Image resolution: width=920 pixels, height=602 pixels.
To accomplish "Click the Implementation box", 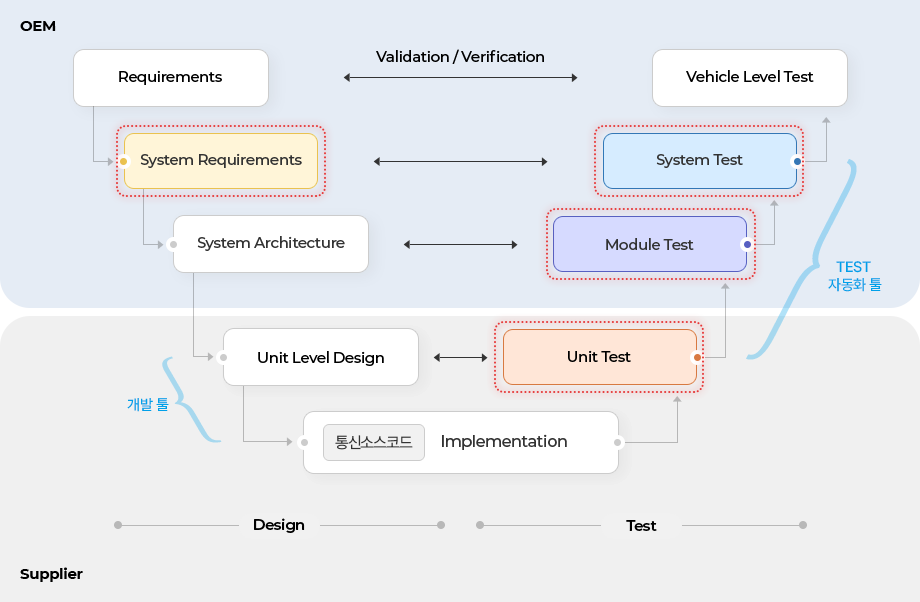I will pyautogui.click(x=461, y=442).
